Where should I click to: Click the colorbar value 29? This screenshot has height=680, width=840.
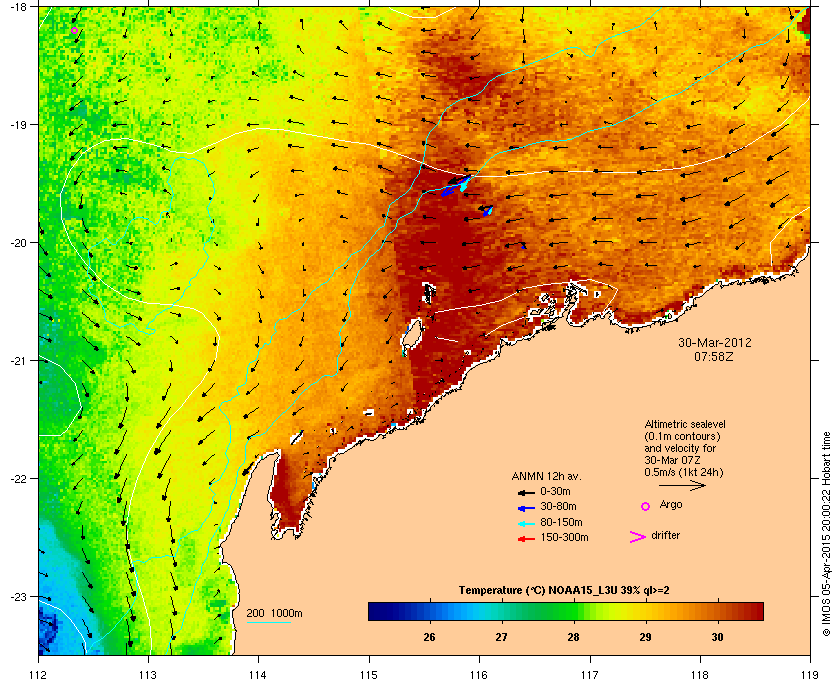pos(645,637)
